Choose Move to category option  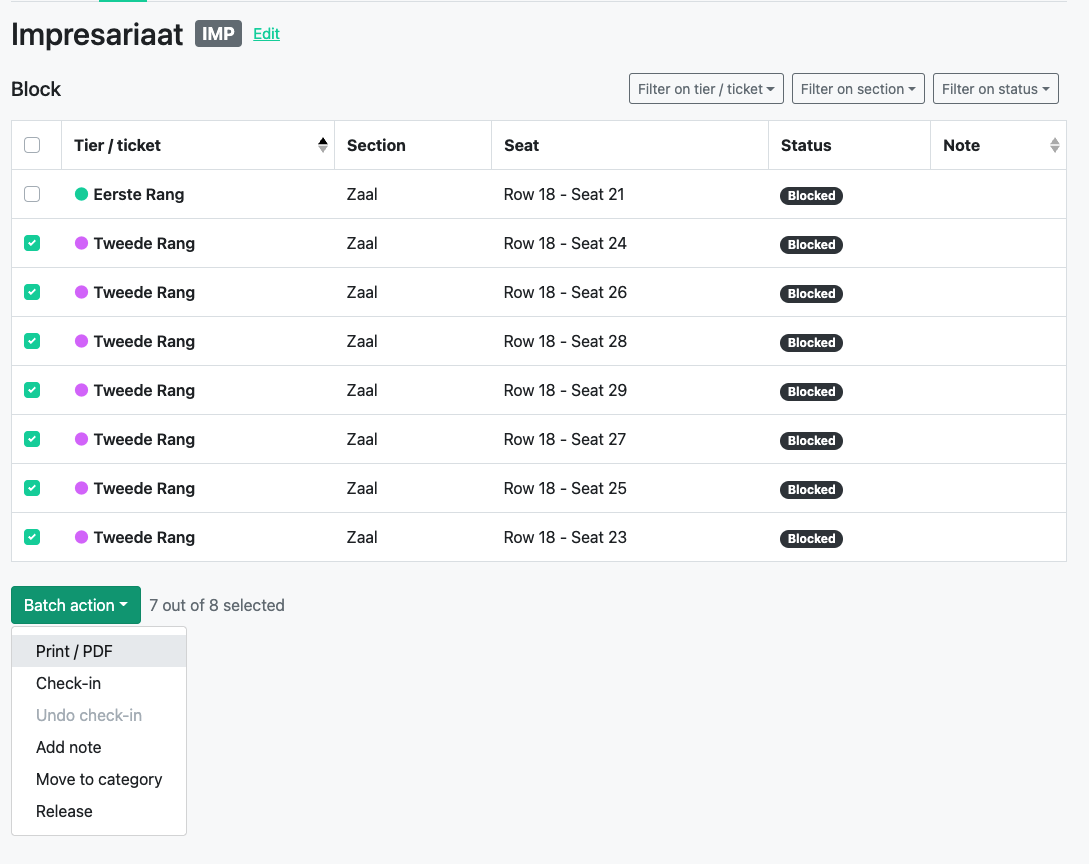coord(99,779)
